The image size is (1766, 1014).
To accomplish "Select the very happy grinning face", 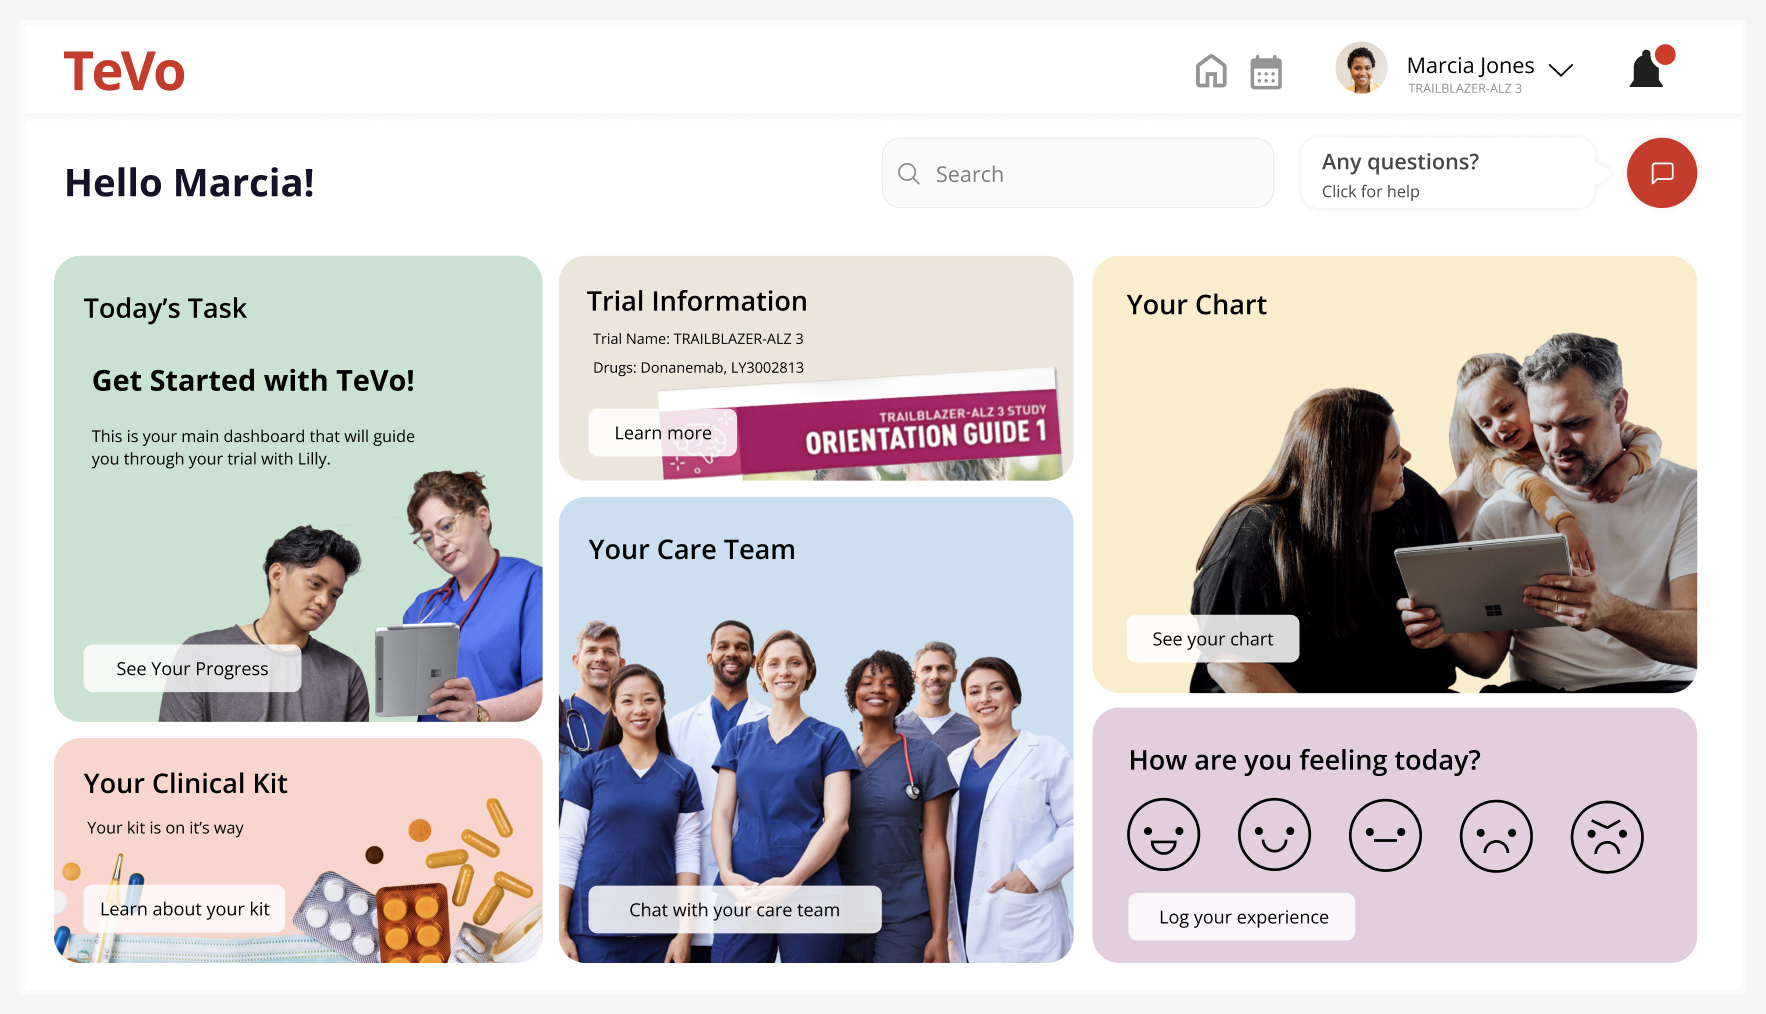I will pyautogui.click(x=1163, y=835).
